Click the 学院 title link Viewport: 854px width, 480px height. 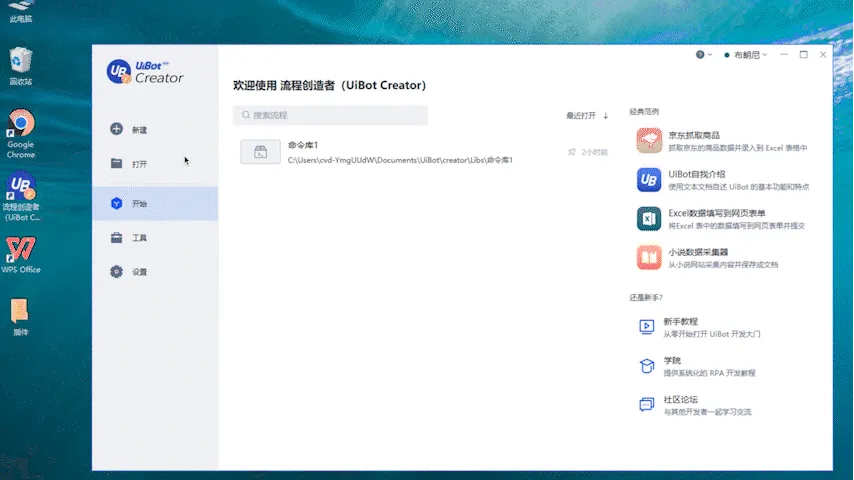click(672, 361)
